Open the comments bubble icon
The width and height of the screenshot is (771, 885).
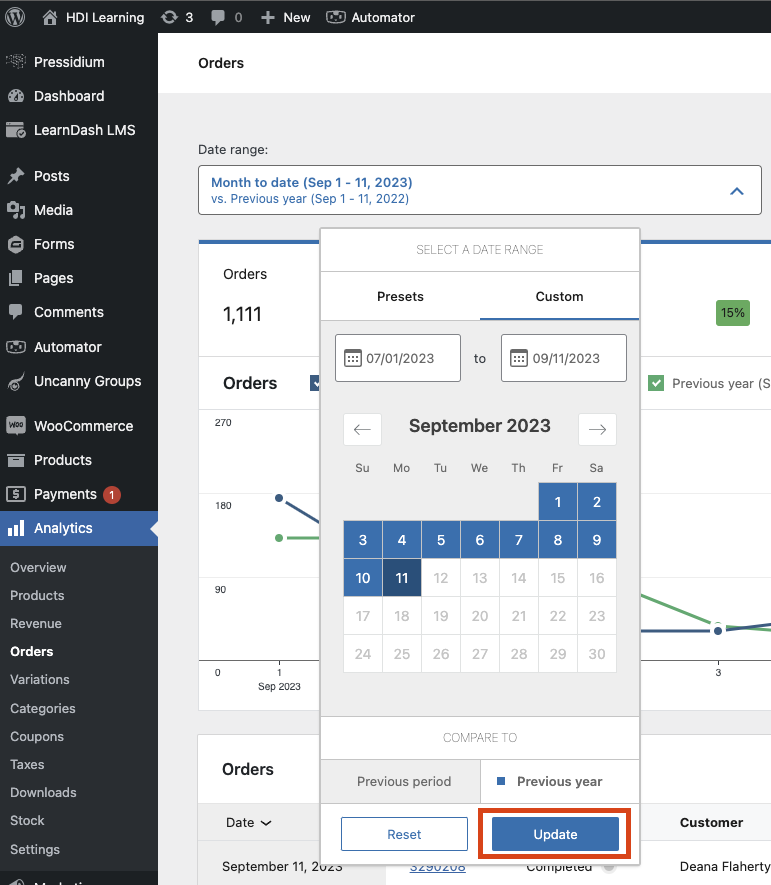[217, 17]
